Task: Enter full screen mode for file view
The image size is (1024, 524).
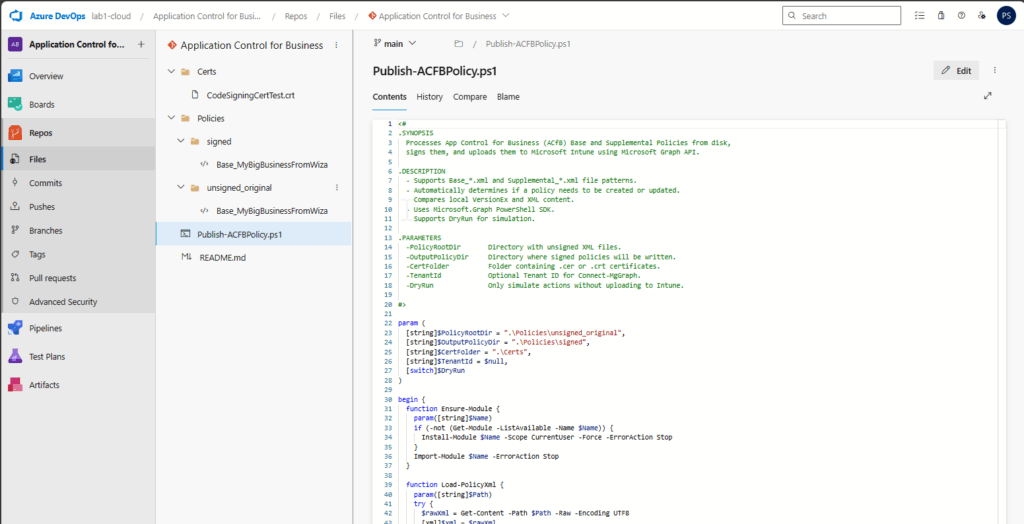Action: coord(988,96)
